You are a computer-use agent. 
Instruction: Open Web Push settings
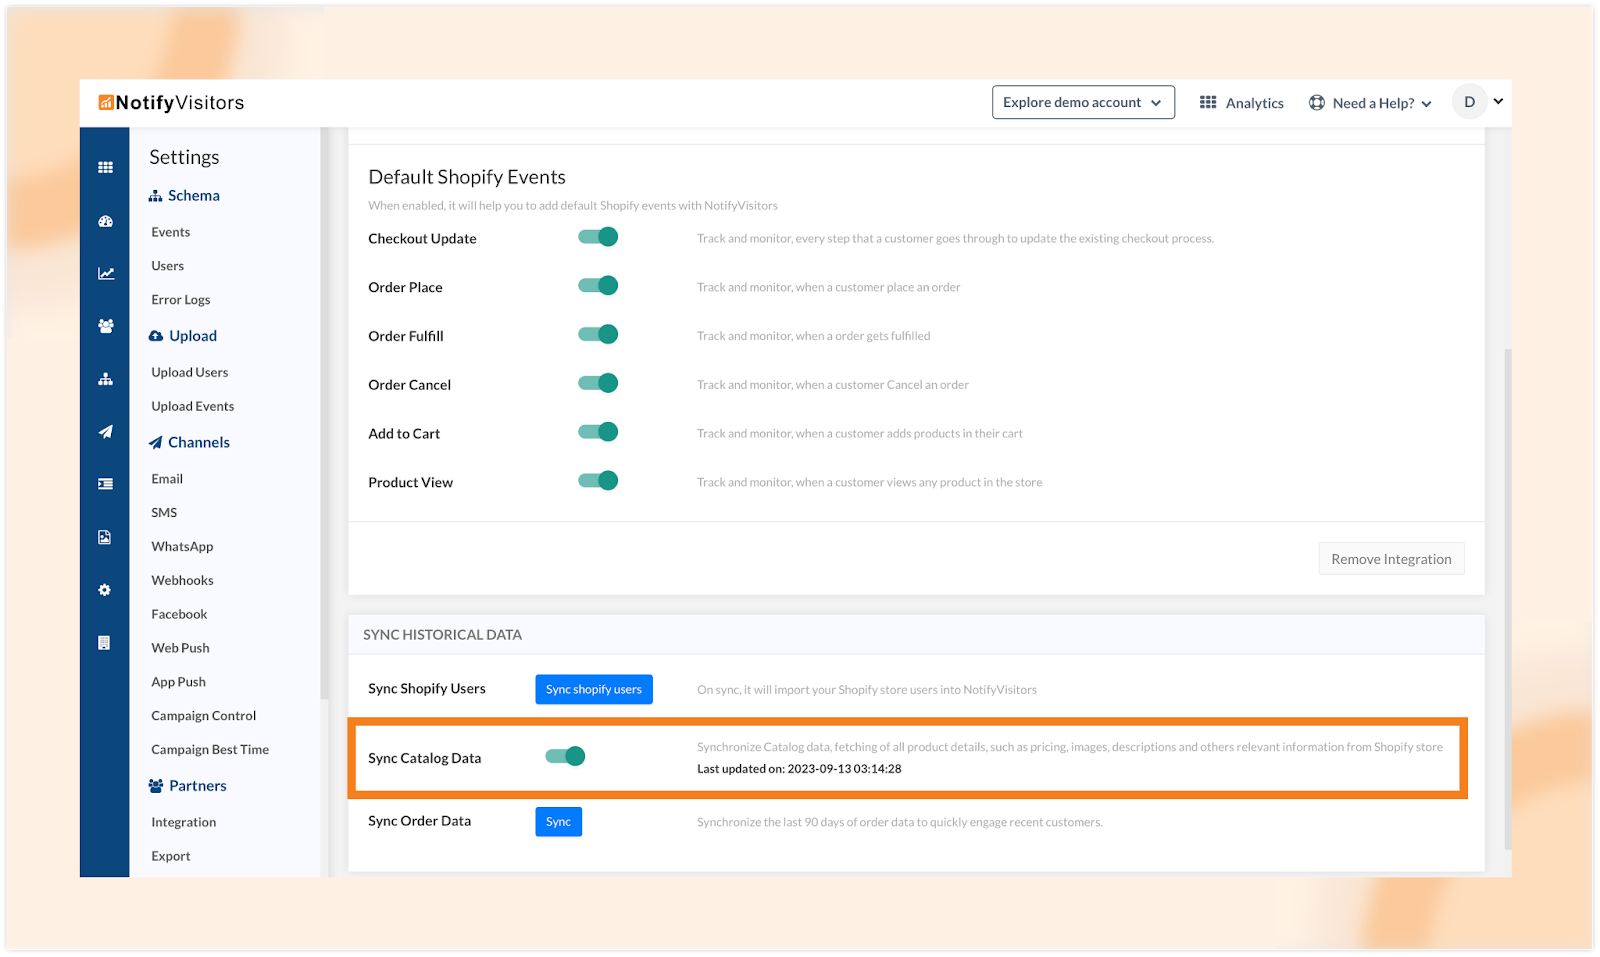[180, 648]
